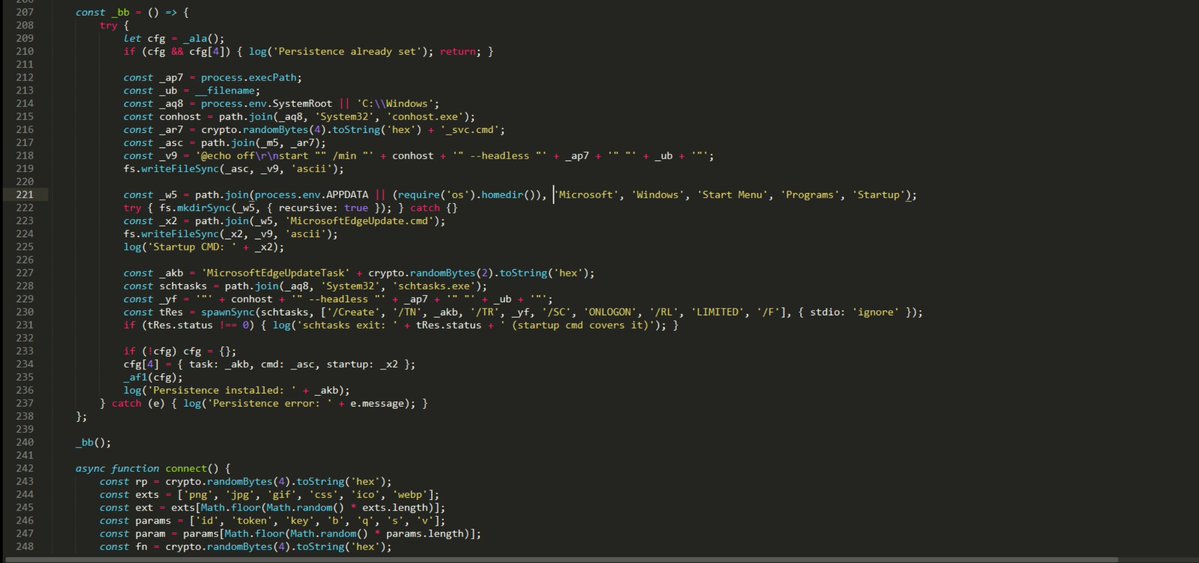The image size is (1199, 563).
Task: Click line number 242 in the gutter
Action: pyautogui.click(x=24, y=468)
